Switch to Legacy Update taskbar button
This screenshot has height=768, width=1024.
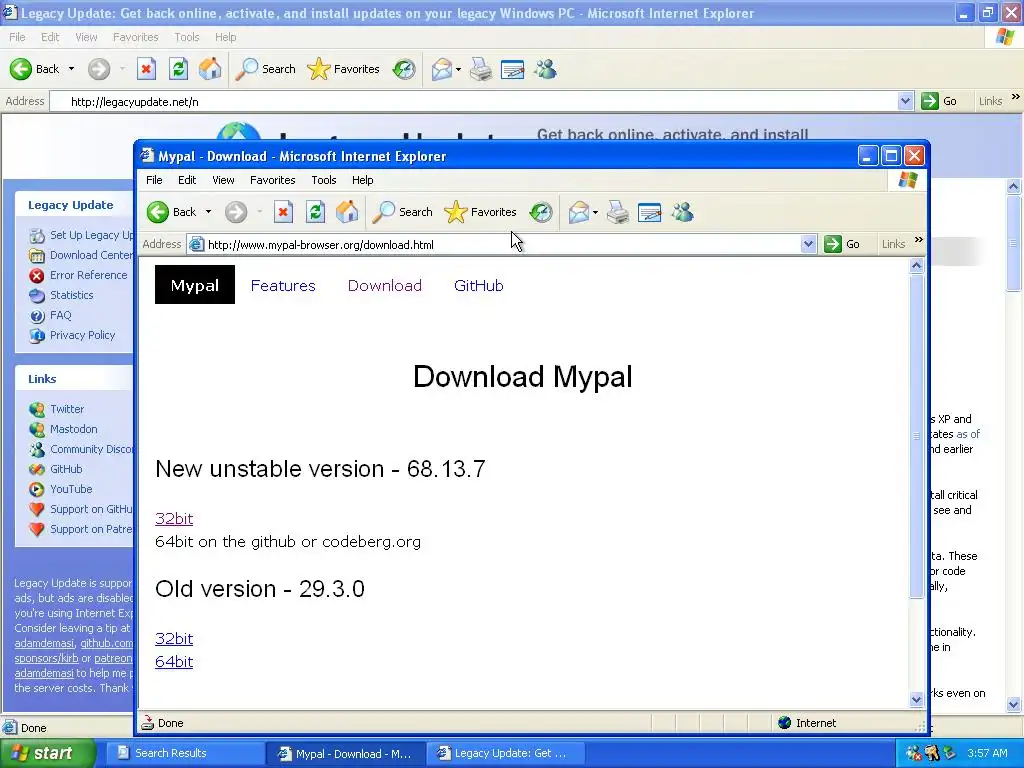tap(505, 754)
